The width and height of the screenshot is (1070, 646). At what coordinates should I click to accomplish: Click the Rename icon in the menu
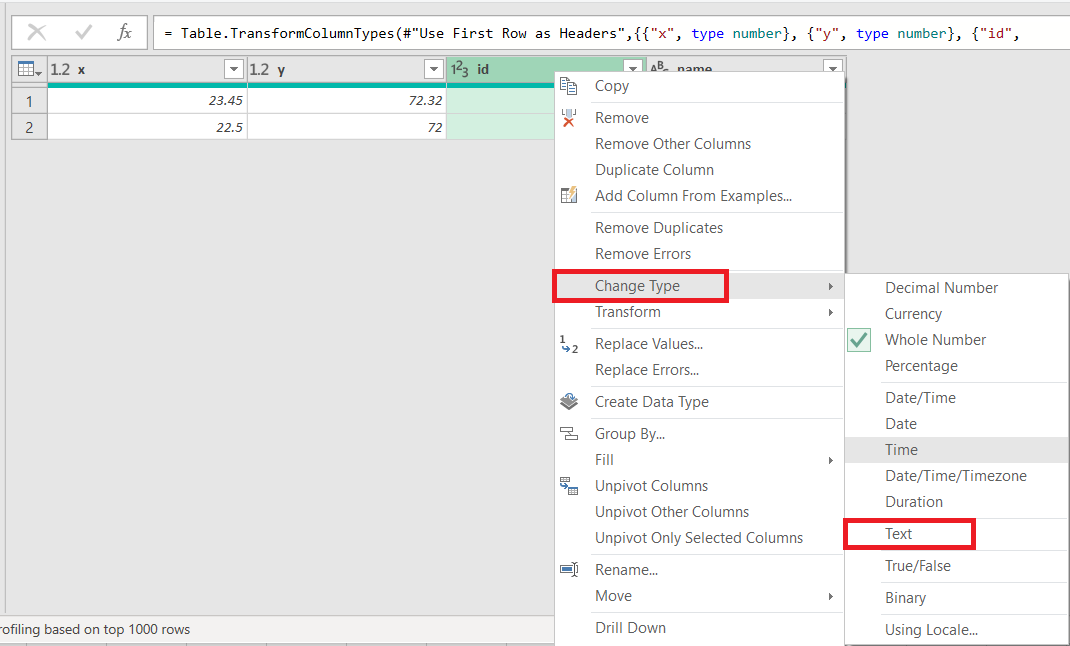pos(569,569)
